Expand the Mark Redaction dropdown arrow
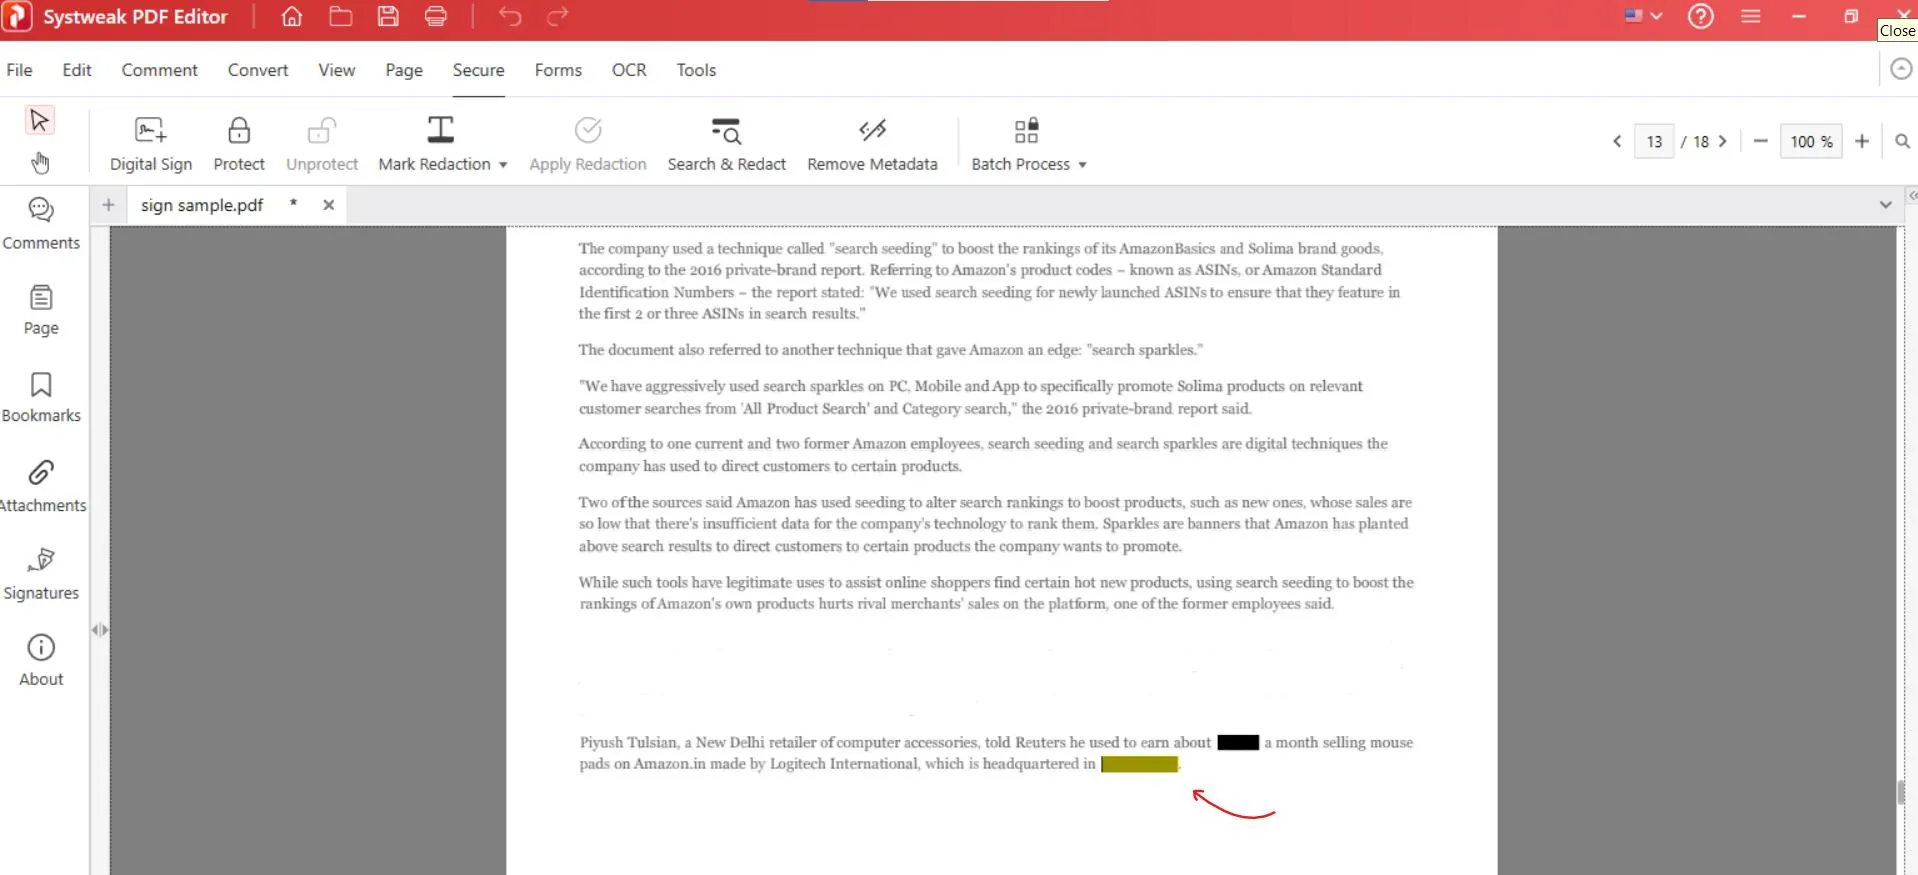The image size is (1918, 875). coord(503,165)
